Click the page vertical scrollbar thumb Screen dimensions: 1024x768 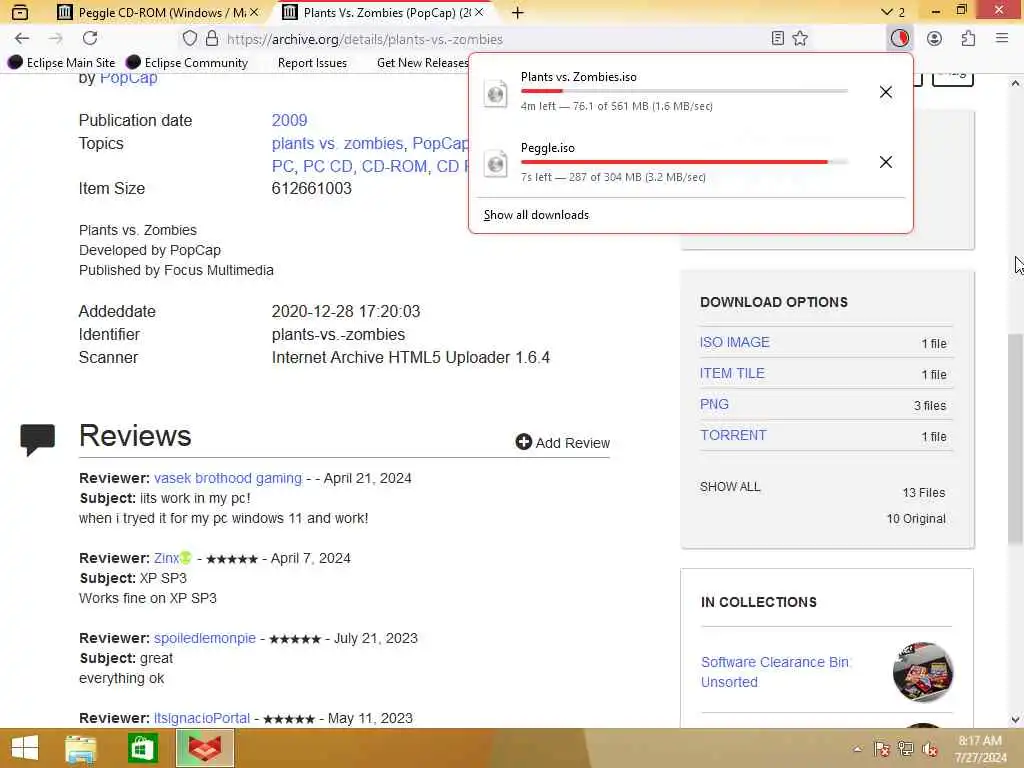1015,439
